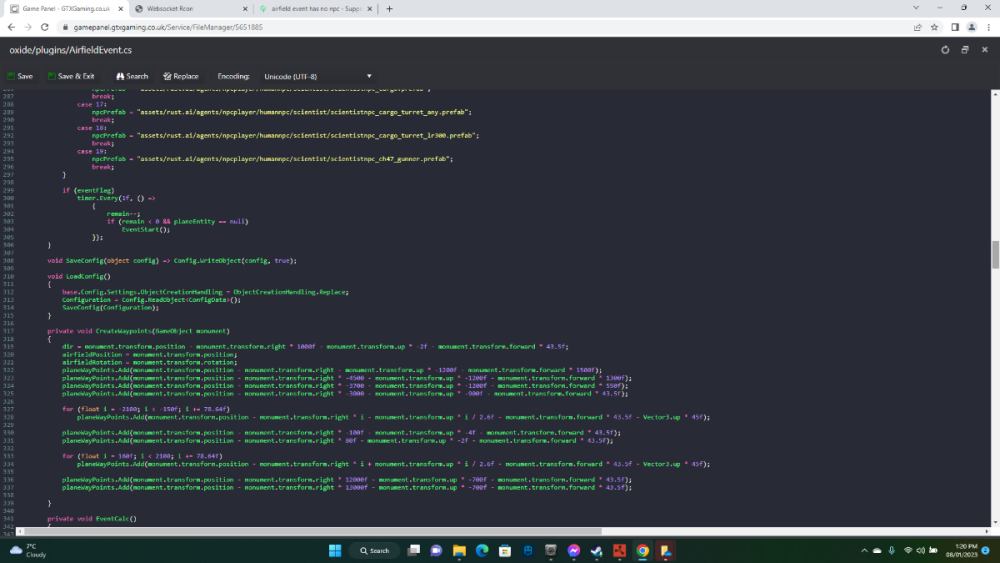Open Microsoft Store on taskbar

(505, 550)
